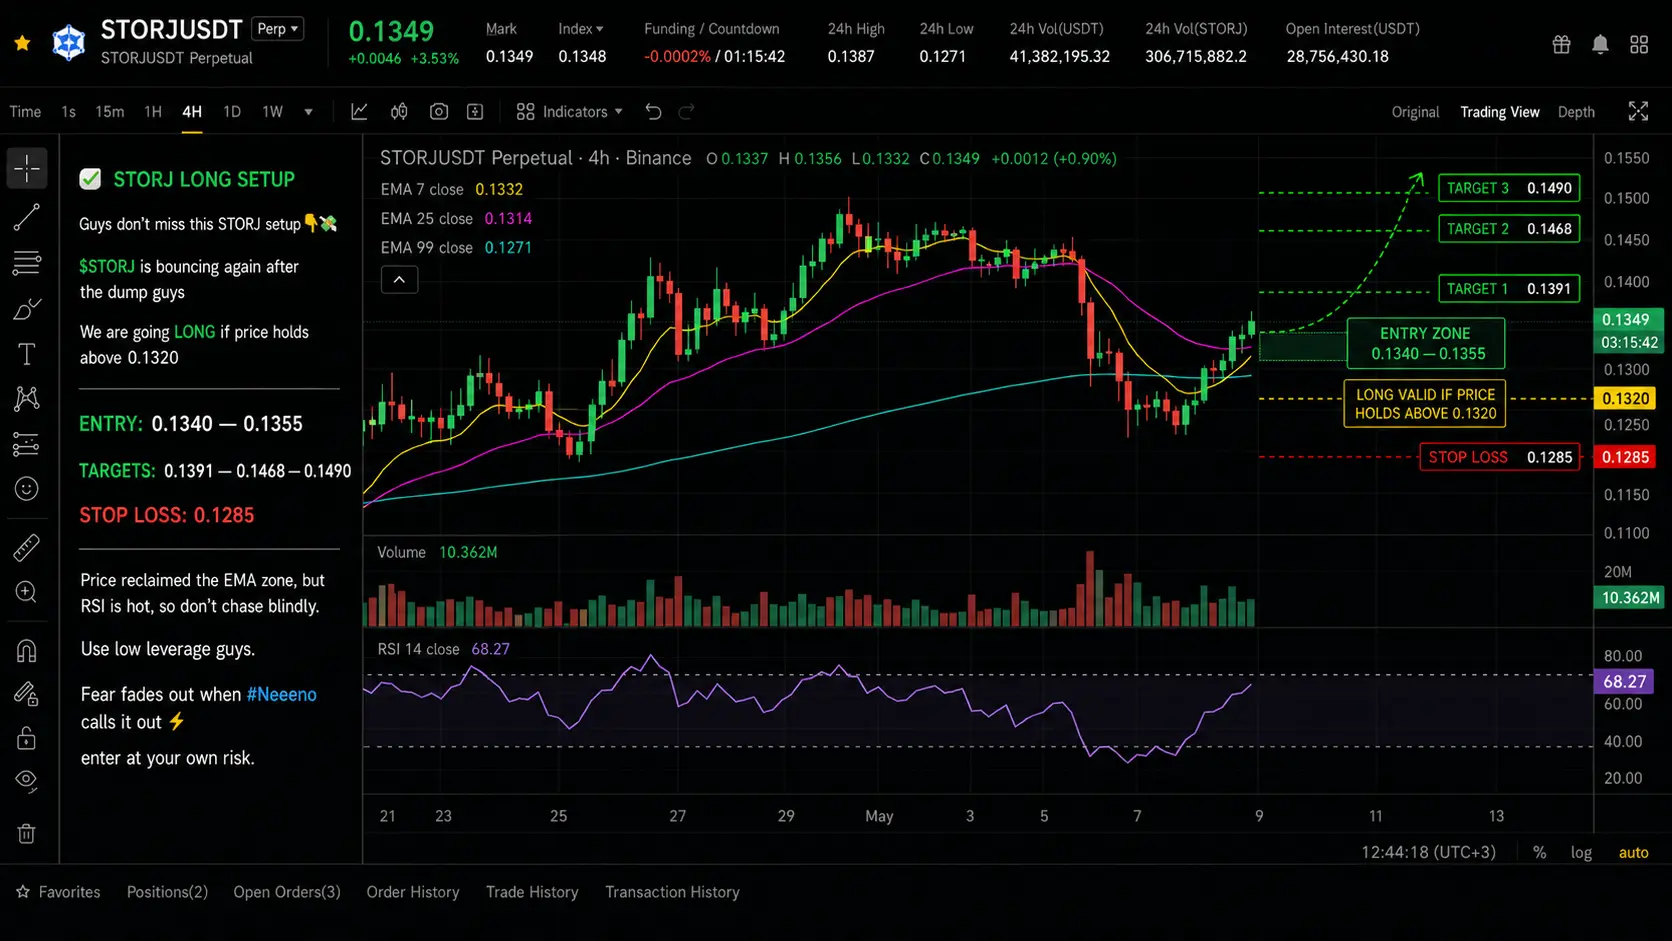The image size is (1672, 941).
Task: Open the Transaction History tab
Action: [x=672, y=892]
